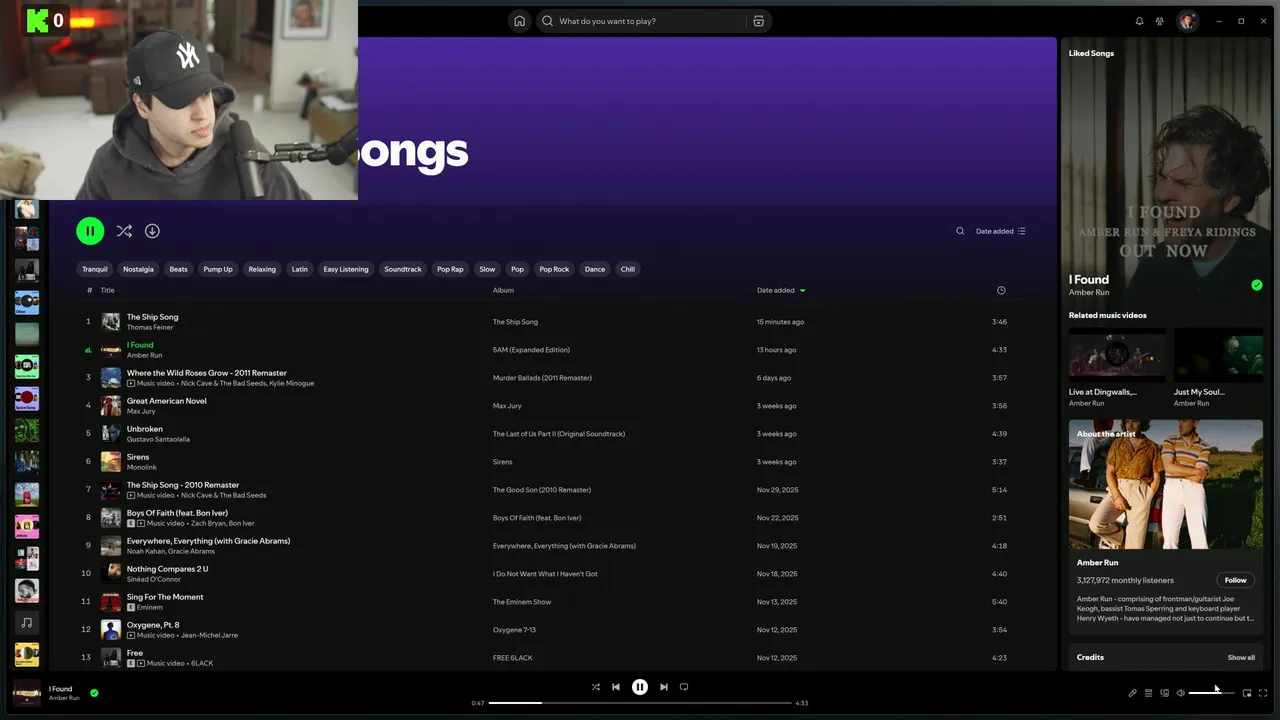Sort by the Album column header
Screen dimensions: 1280x720
tap(503, 290)
